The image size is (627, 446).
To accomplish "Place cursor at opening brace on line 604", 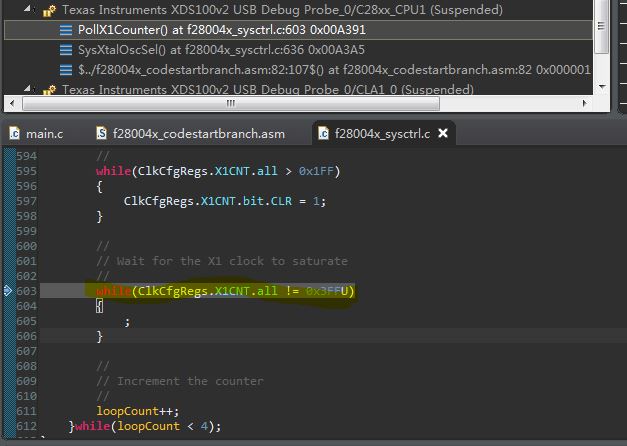I will (x=100, y=306).
